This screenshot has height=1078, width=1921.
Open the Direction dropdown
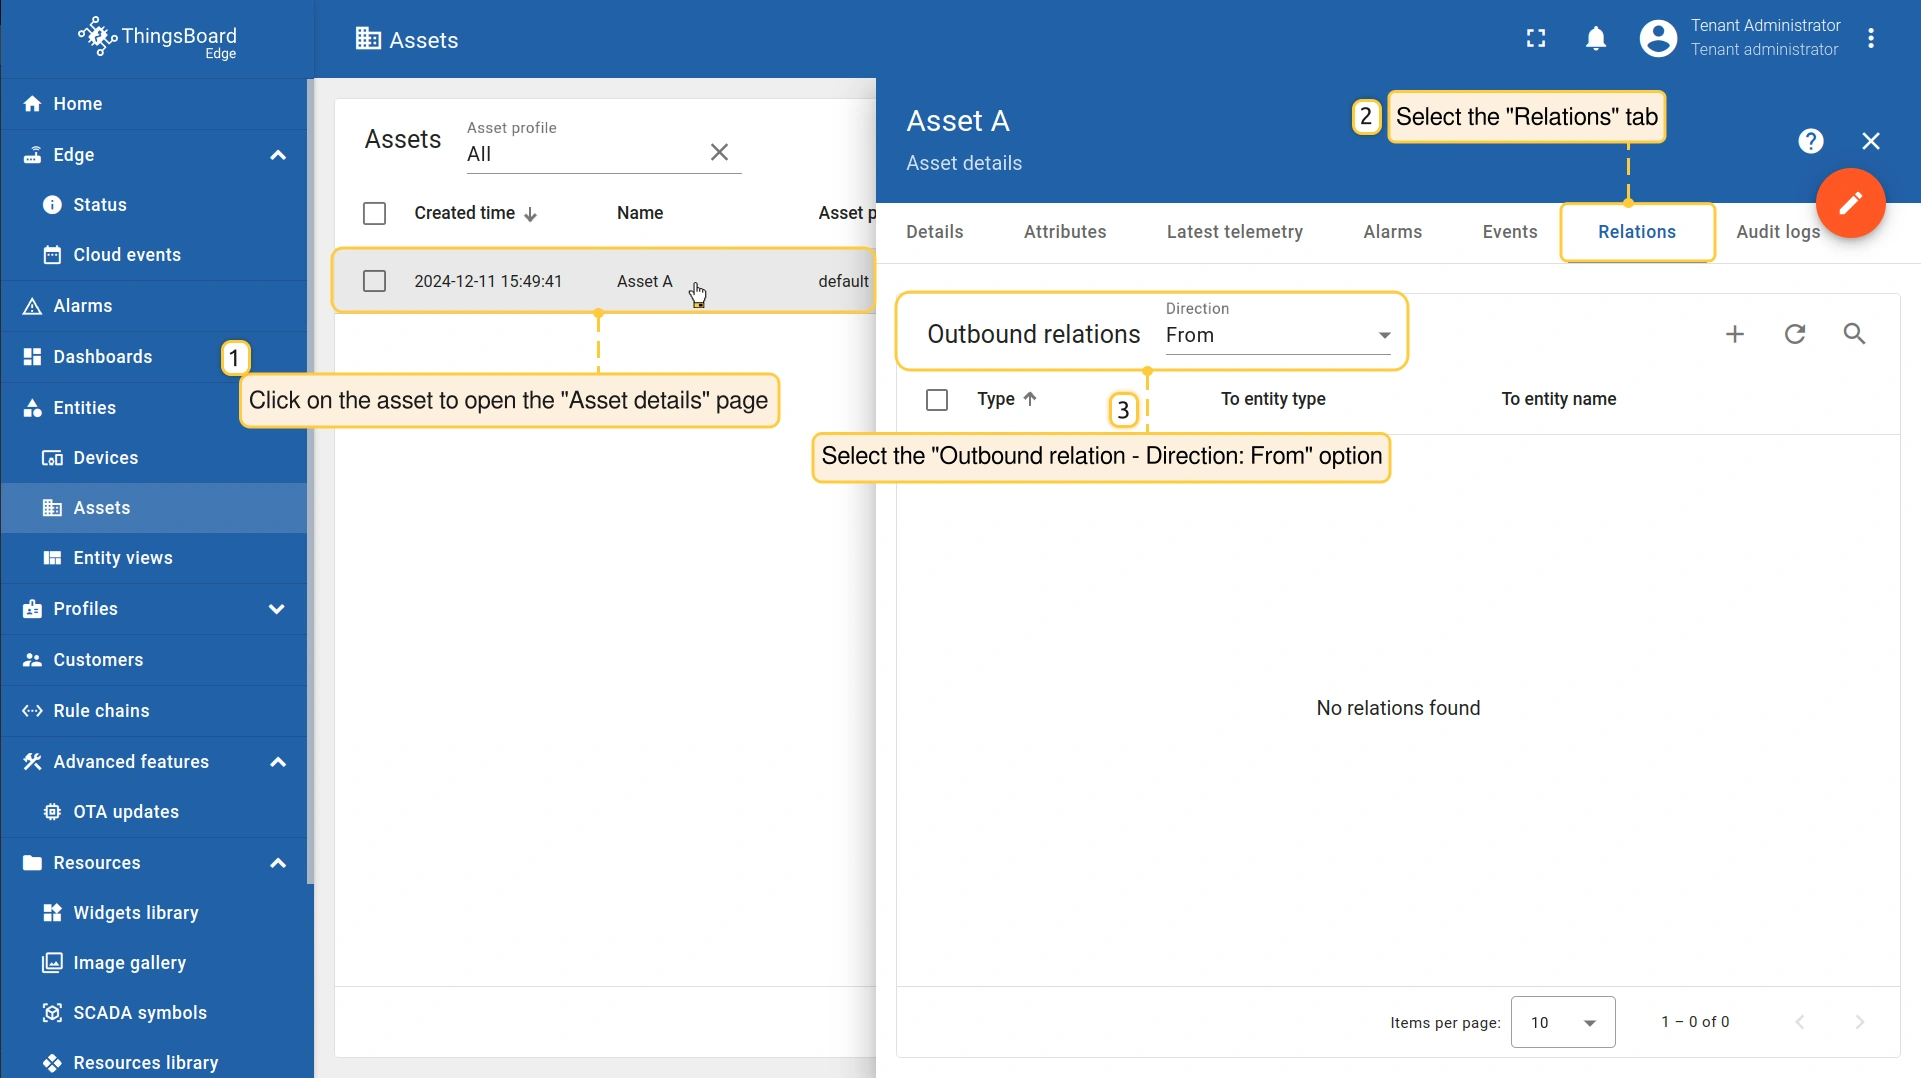tap(1277, 335)
